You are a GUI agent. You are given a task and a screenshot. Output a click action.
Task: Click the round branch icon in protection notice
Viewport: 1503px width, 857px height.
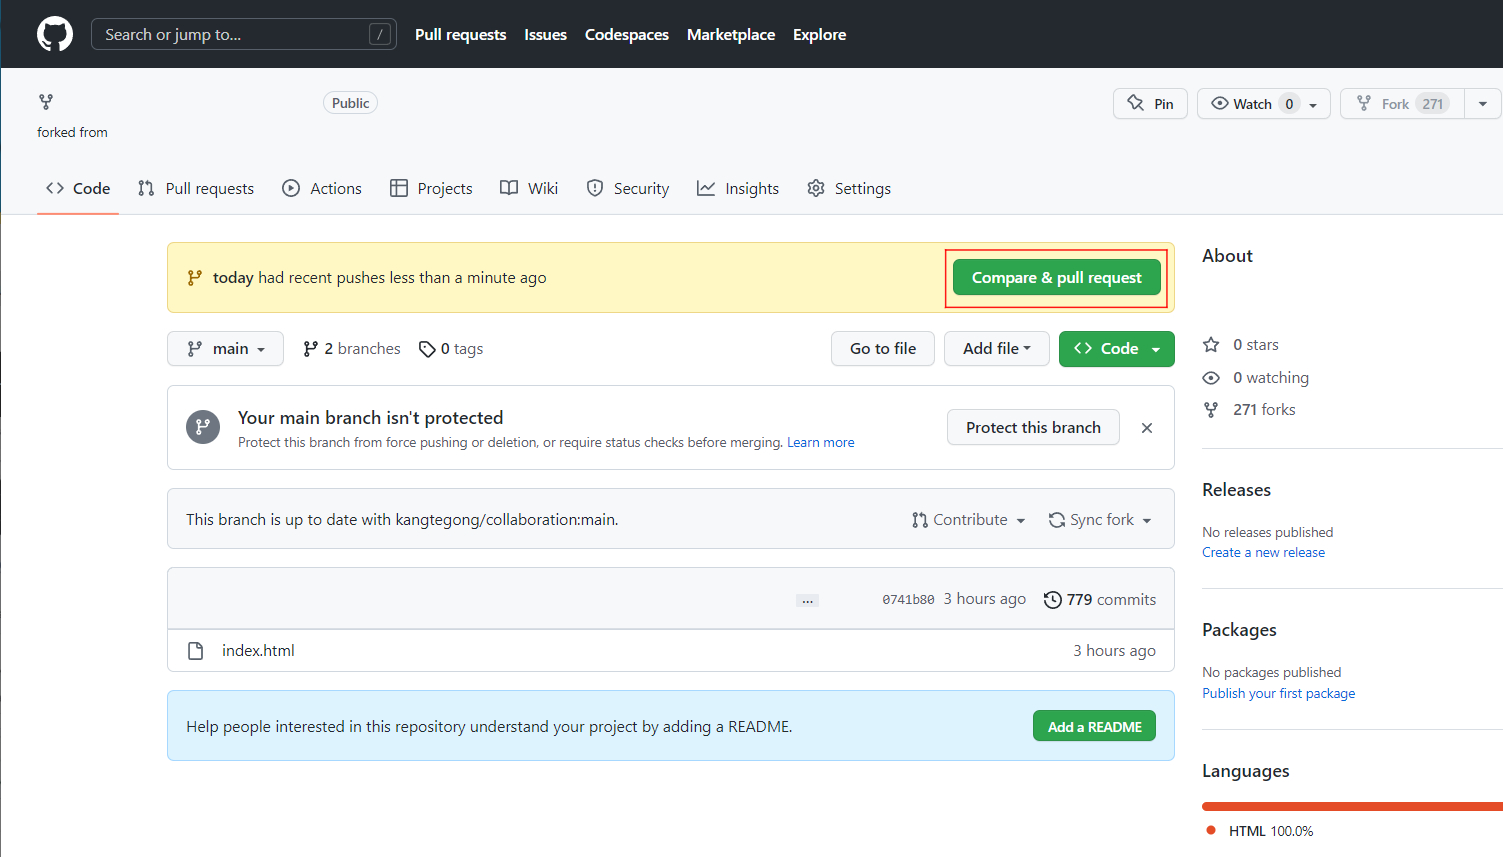pyautogui.click(x=203, y=427)
